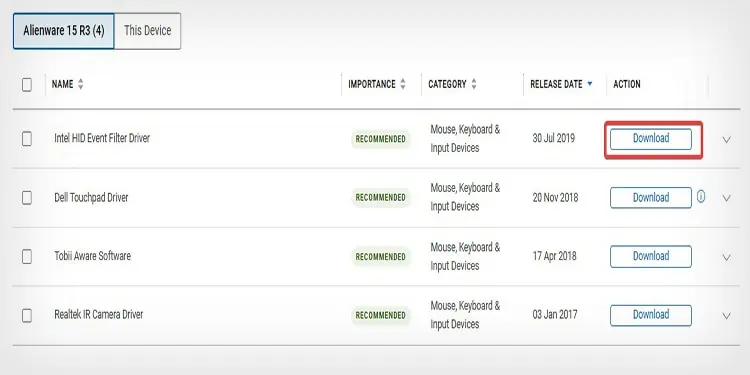Select the Dell Touchpad Driver checkbox

coord(27,198)
